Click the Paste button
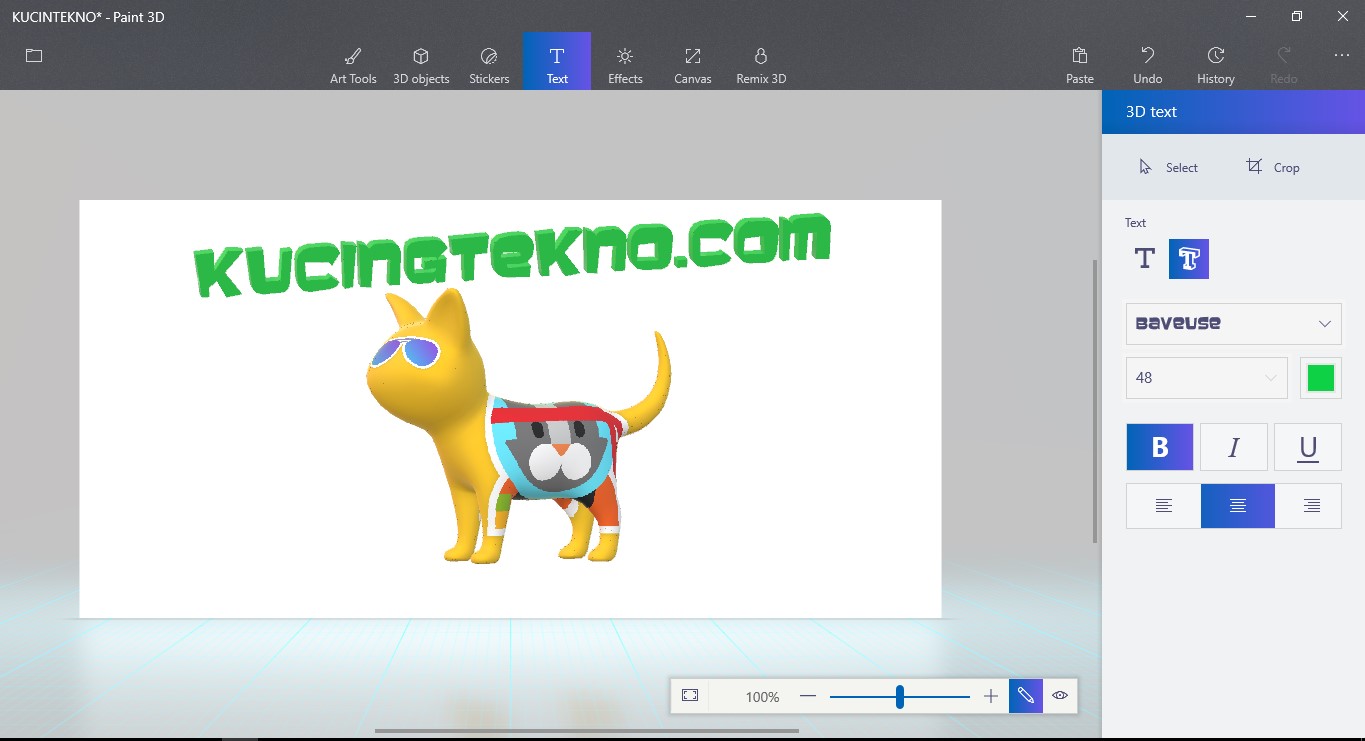1365x741 pixels. coord(1079,60)
